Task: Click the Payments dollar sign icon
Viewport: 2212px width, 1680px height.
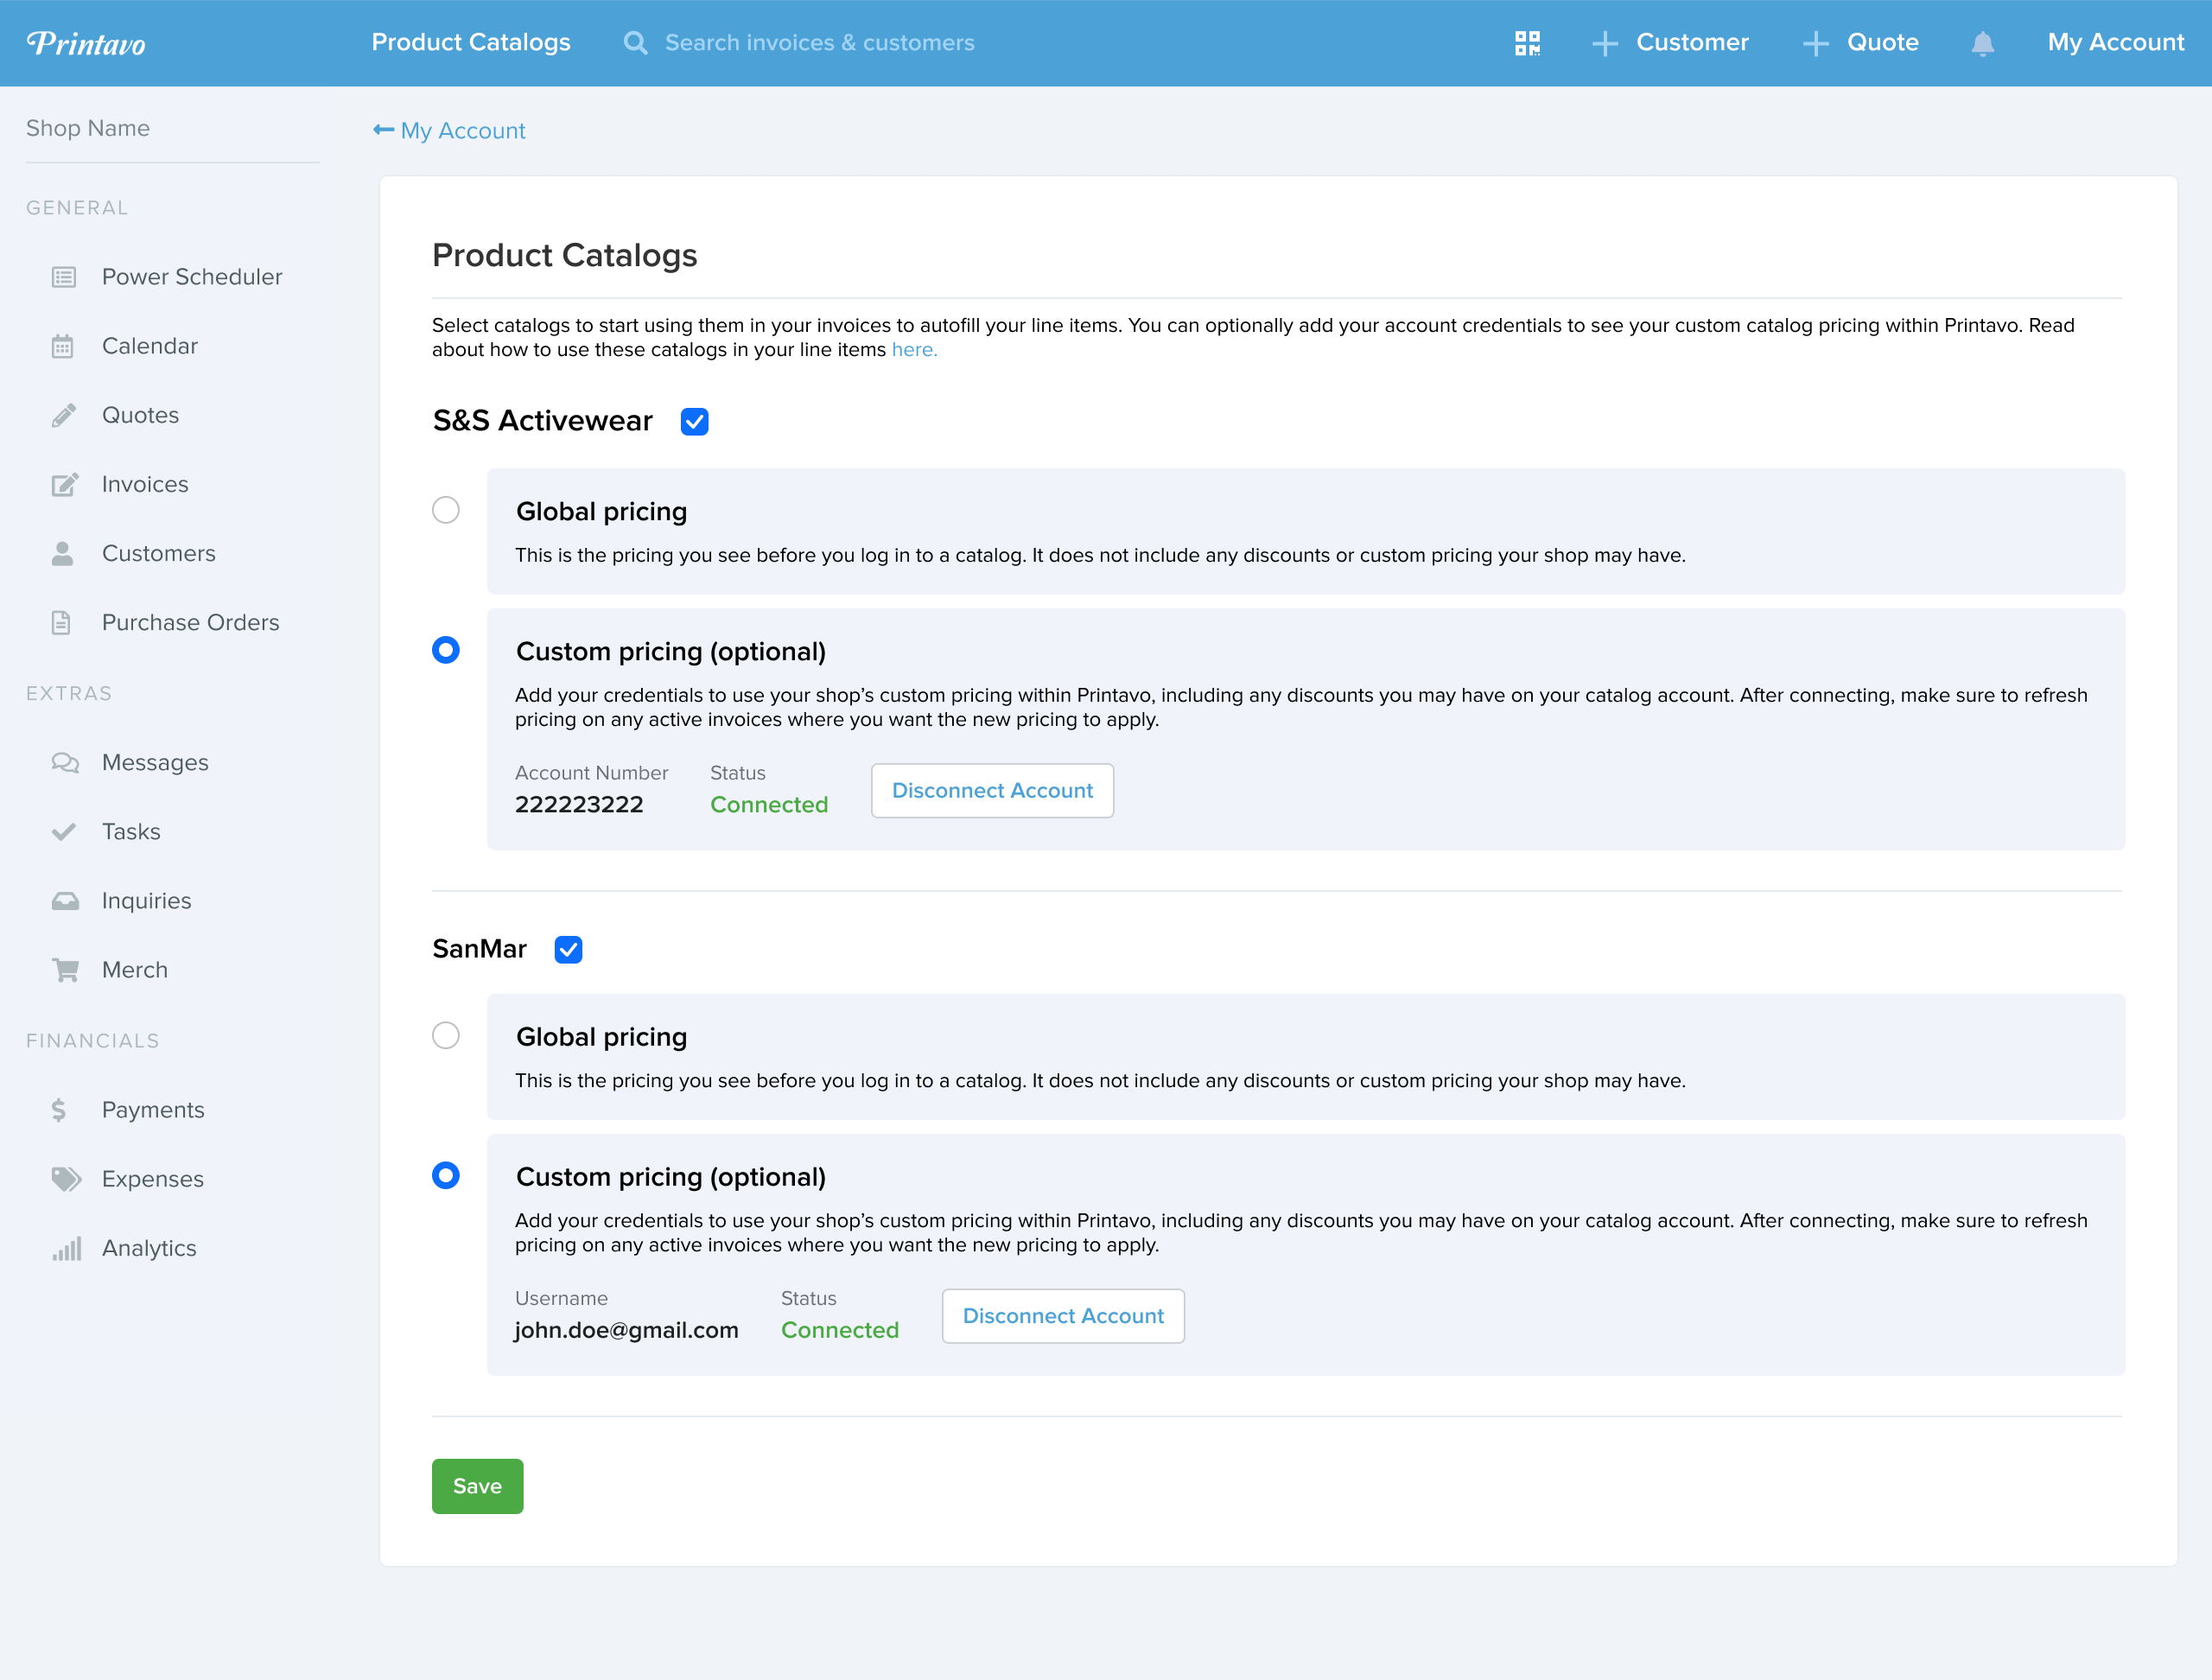Action: (x=59, y=1110)
